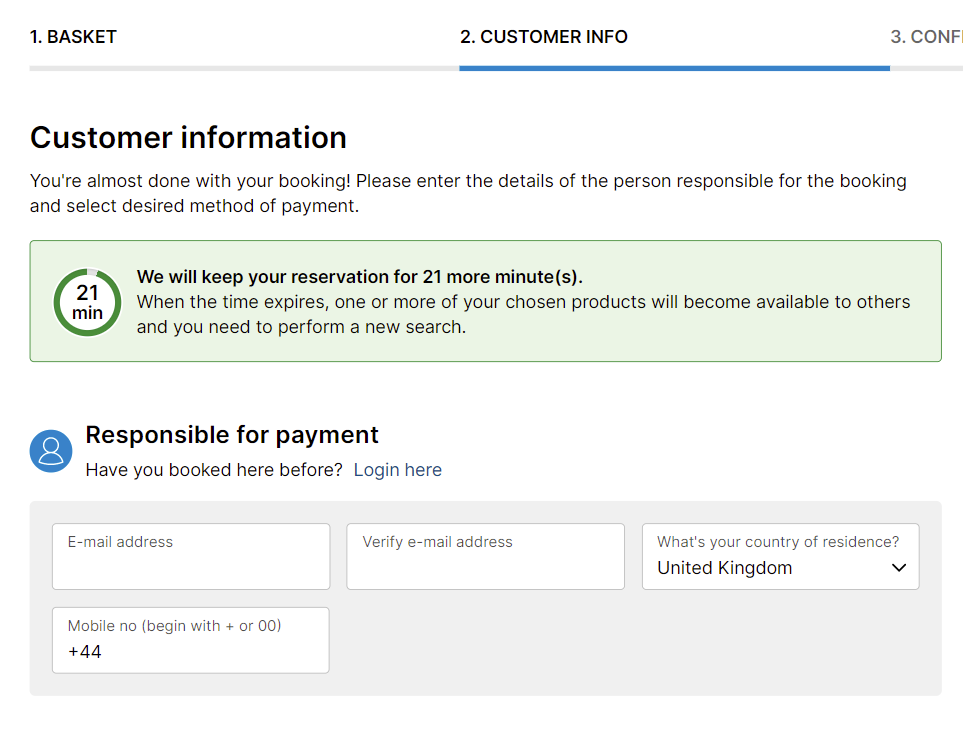
Task: Go back to the 1. Basket step
Action: [x=73, y=37]
